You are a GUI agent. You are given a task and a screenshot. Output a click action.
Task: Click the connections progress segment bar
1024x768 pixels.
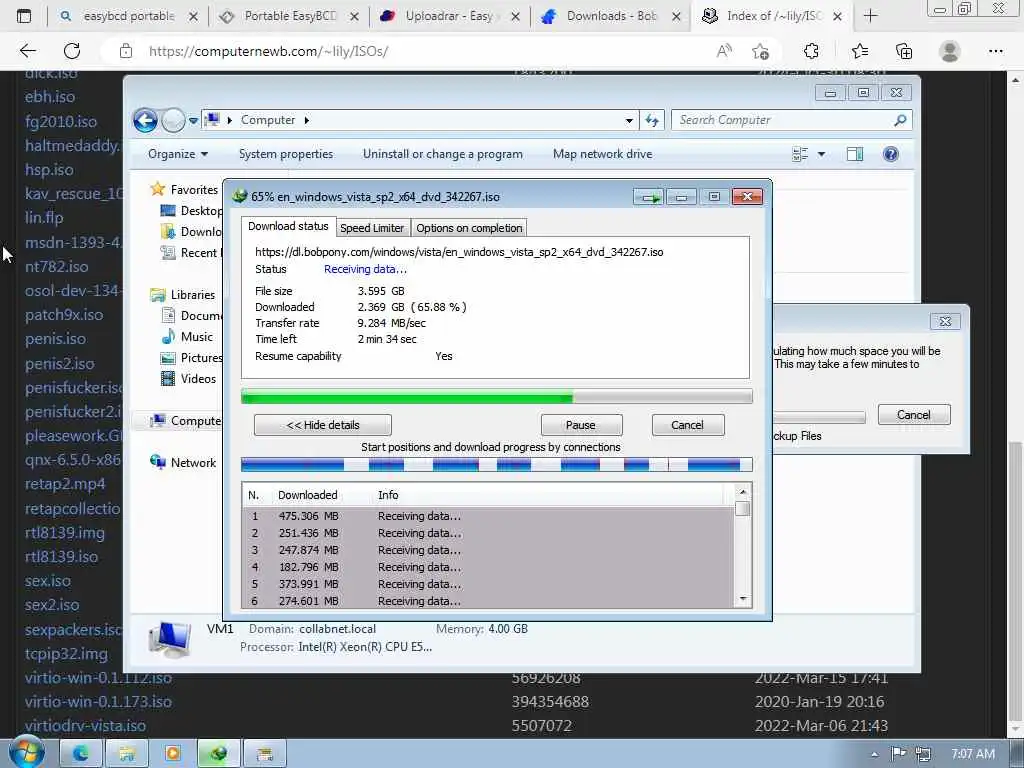496,464
